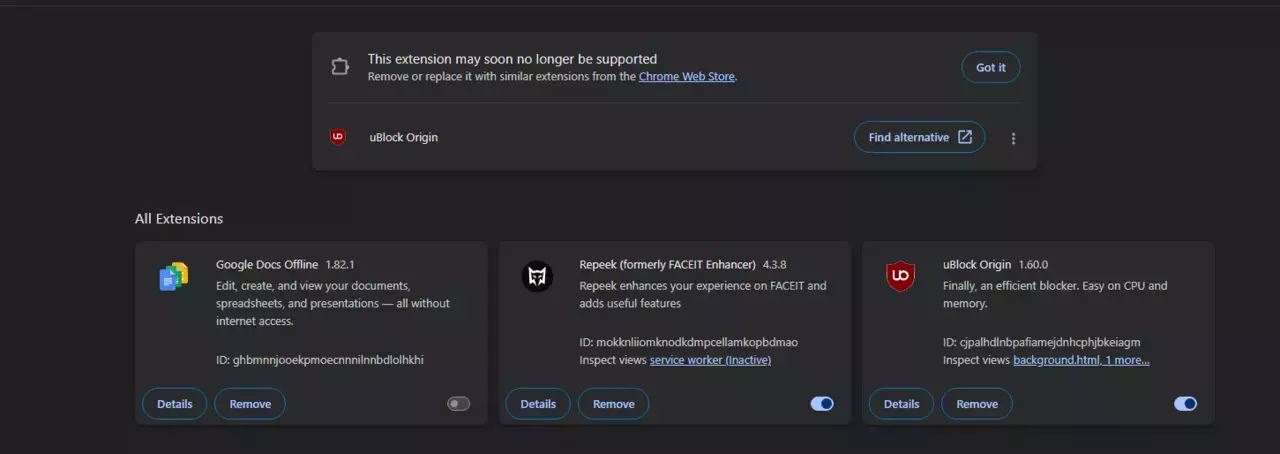Open Details for Repeek extension
Image resolution: width=1280 pixels, height=454 pixels.
pos(538,404)
